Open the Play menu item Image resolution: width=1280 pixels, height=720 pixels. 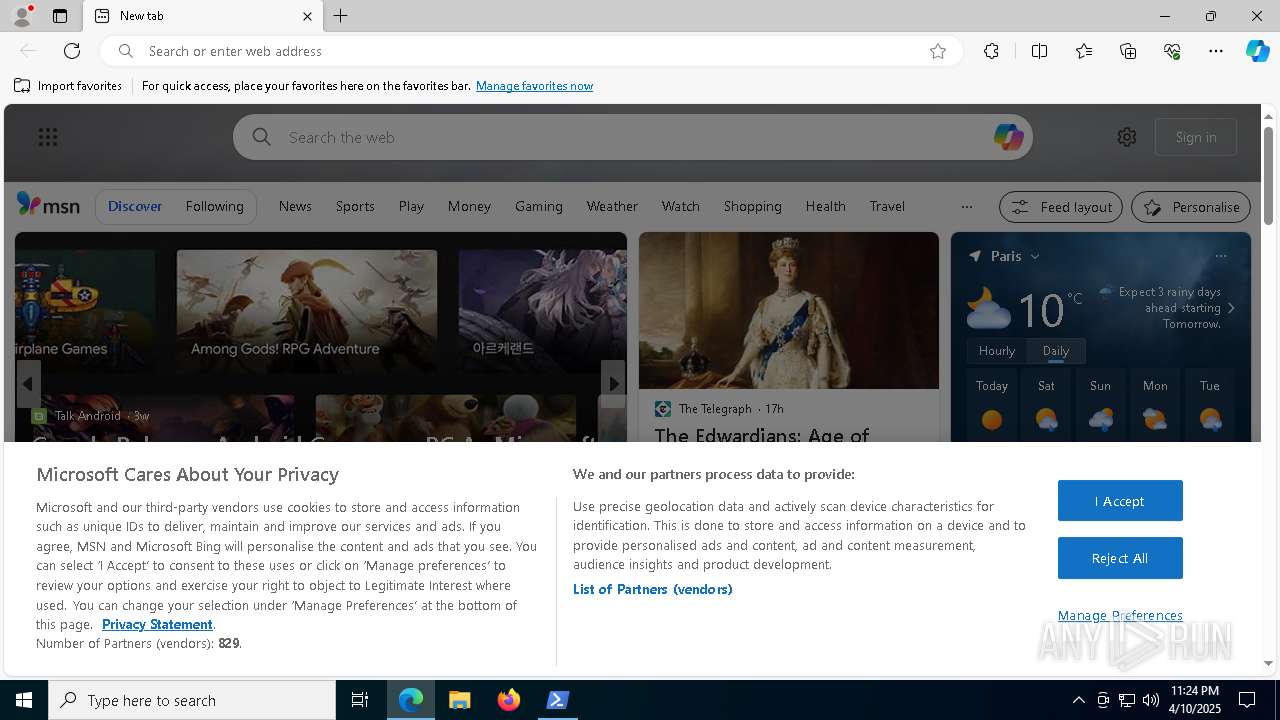click(x=411, y=206)
